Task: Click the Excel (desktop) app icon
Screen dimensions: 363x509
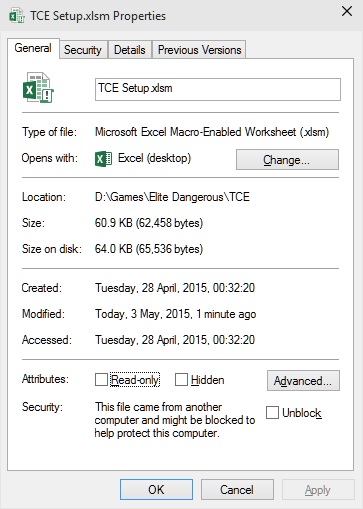Action: 103,159
